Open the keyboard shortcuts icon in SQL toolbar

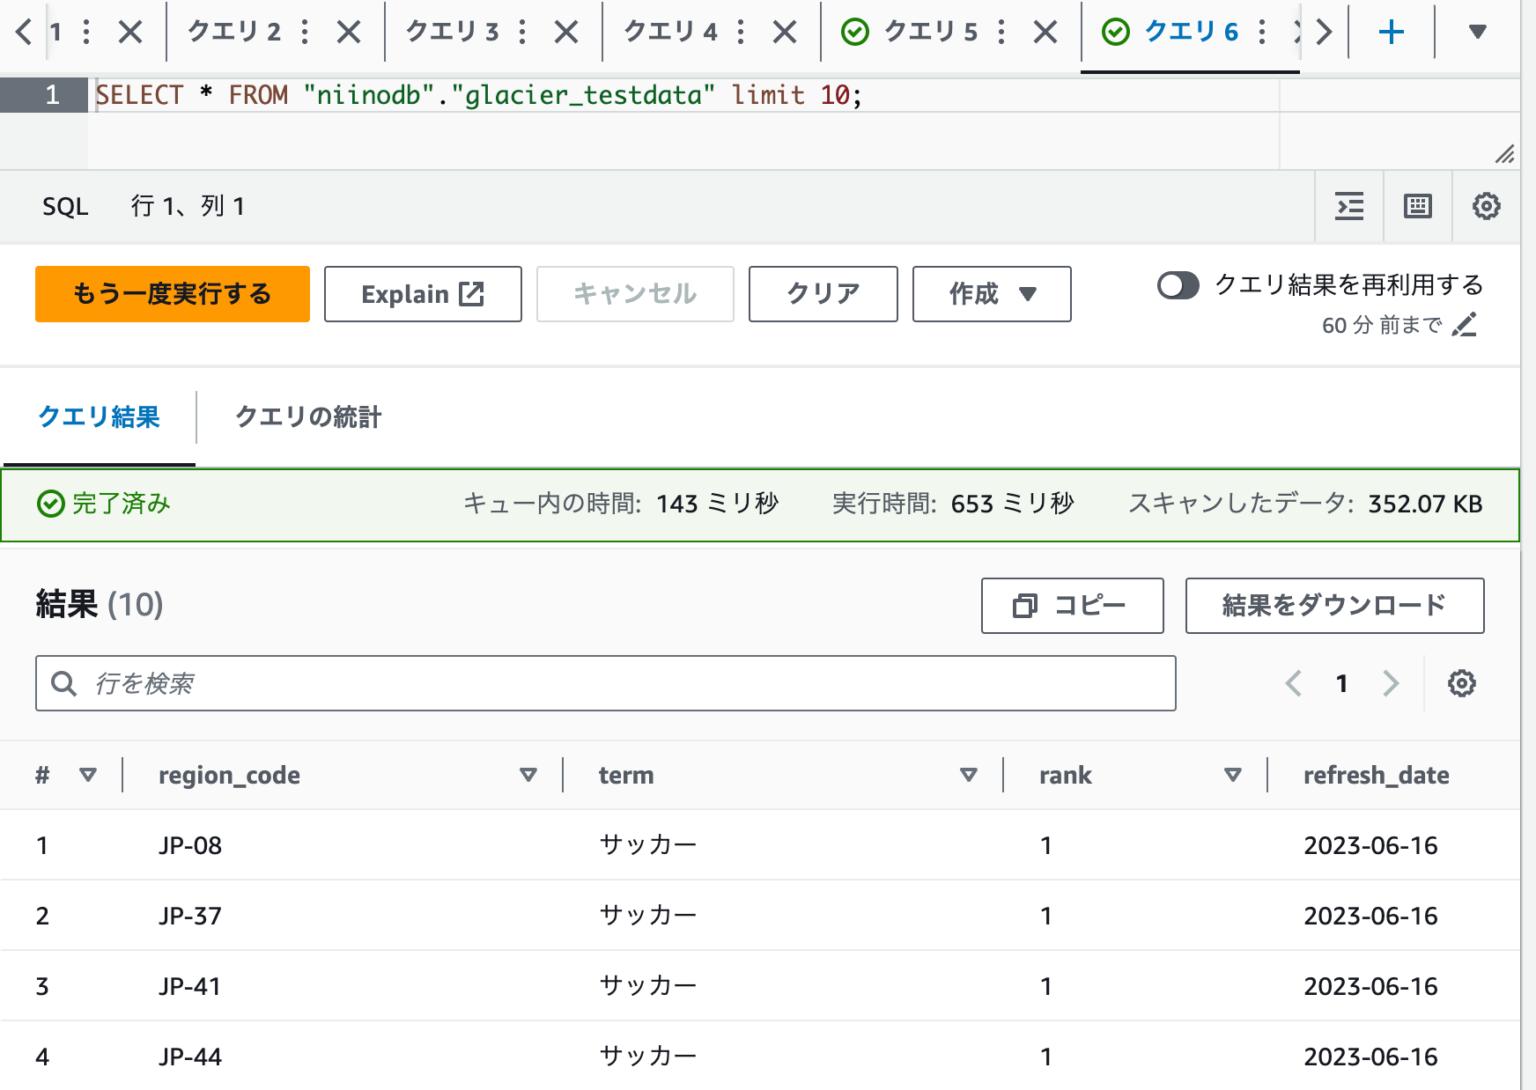[1417, 206]
